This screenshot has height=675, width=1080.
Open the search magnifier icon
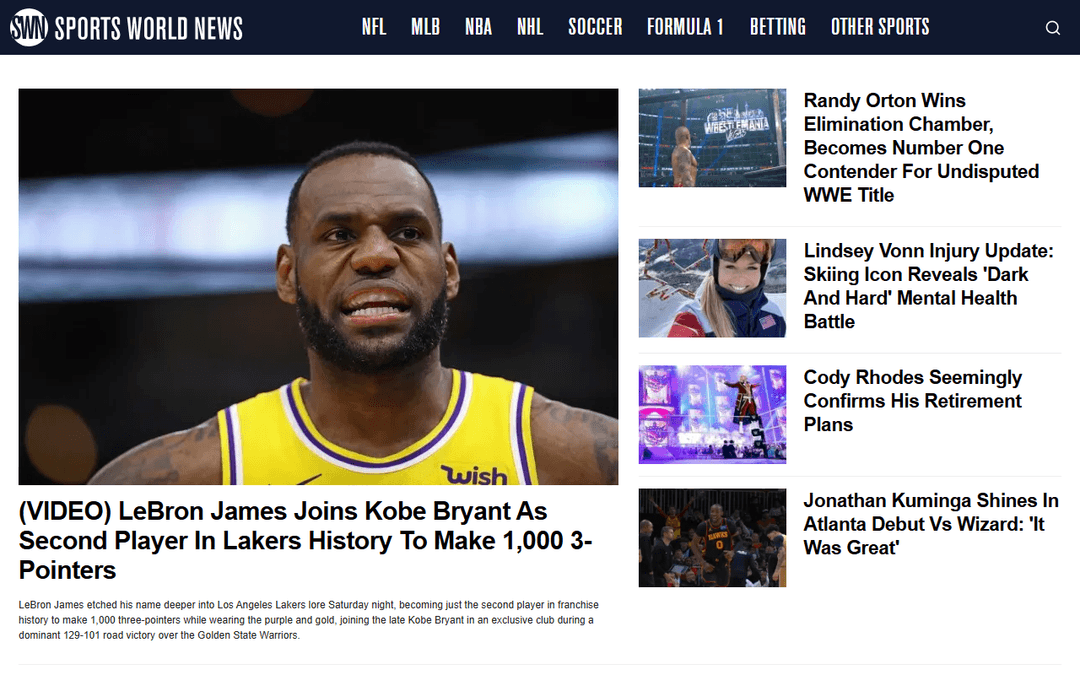click(1052, 28)
